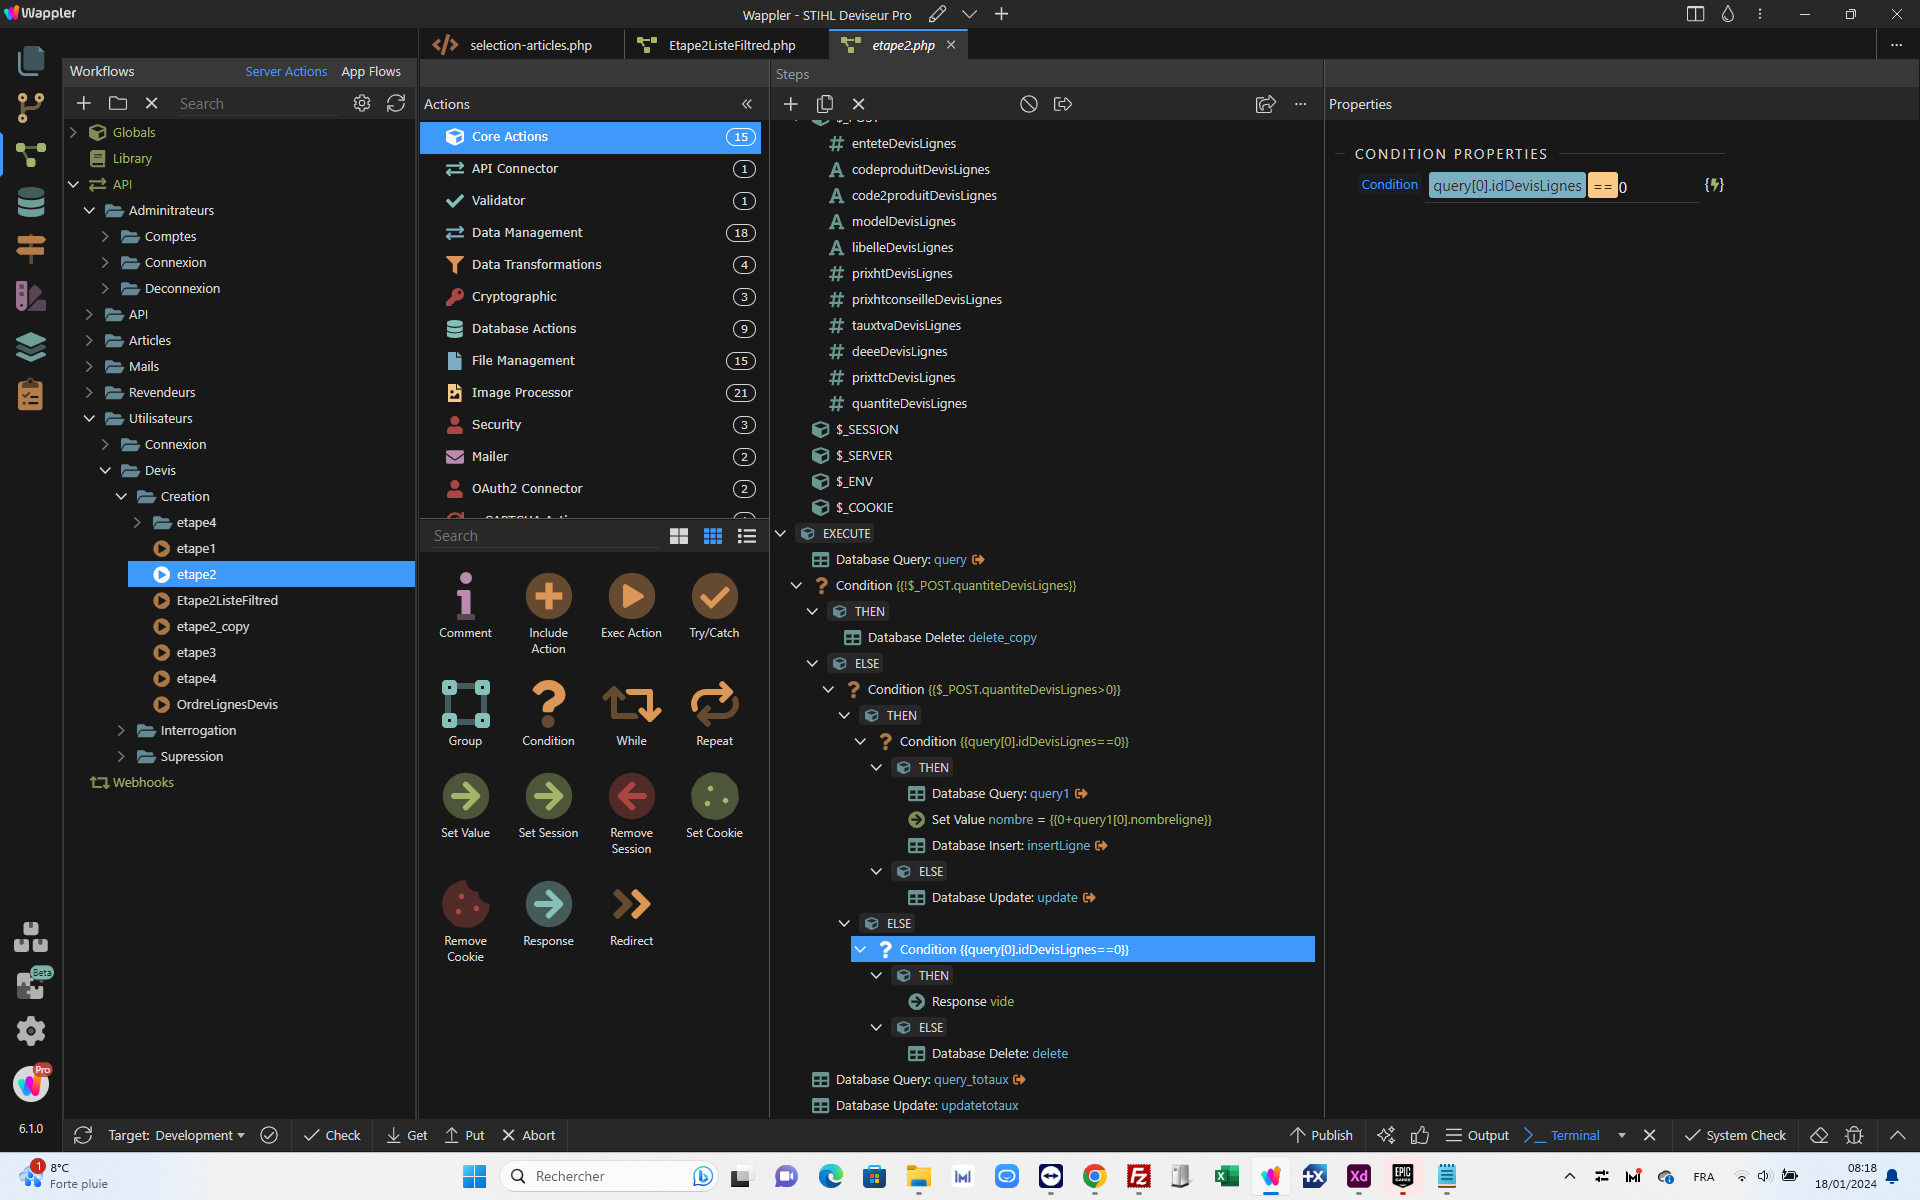This screenshot has height=1200, width=1920.
Task: Collapse the Utilisateurs folder
Action: click(x=89, y=418)
